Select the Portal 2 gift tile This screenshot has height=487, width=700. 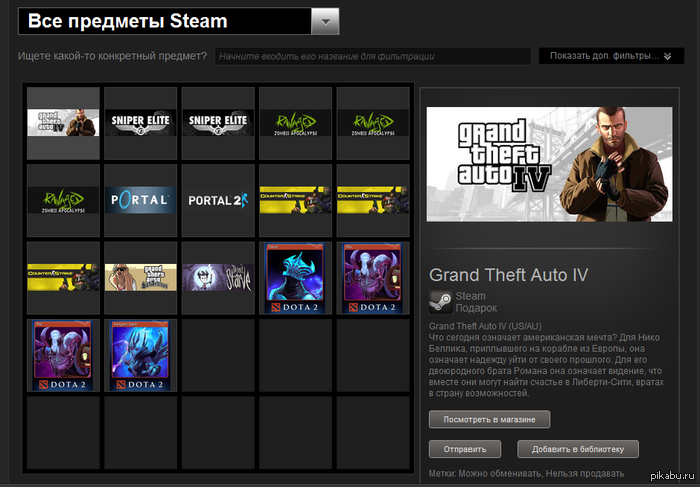click(218, 200)
